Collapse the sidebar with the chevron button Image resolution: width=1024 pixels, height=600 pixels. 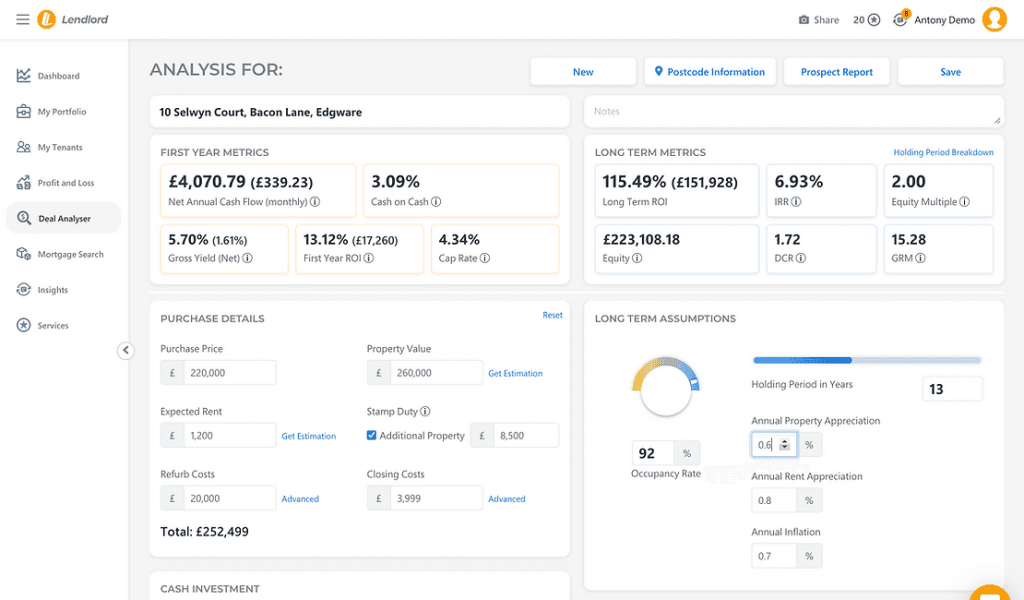pos(125,351)
